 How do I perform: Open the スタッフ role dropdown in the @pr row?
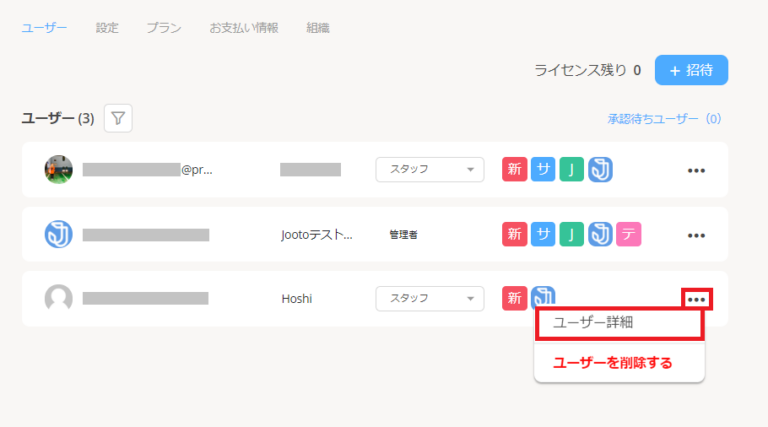click(x=430, y=169)
